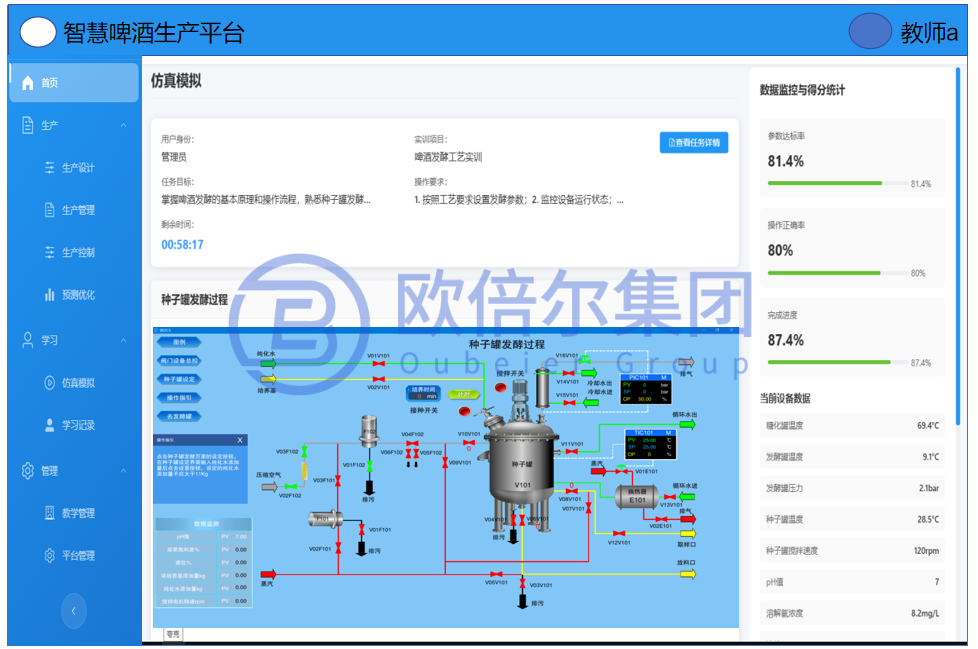
Task: Collapse the 管理 menu group
Action: [x=123, y=471]
